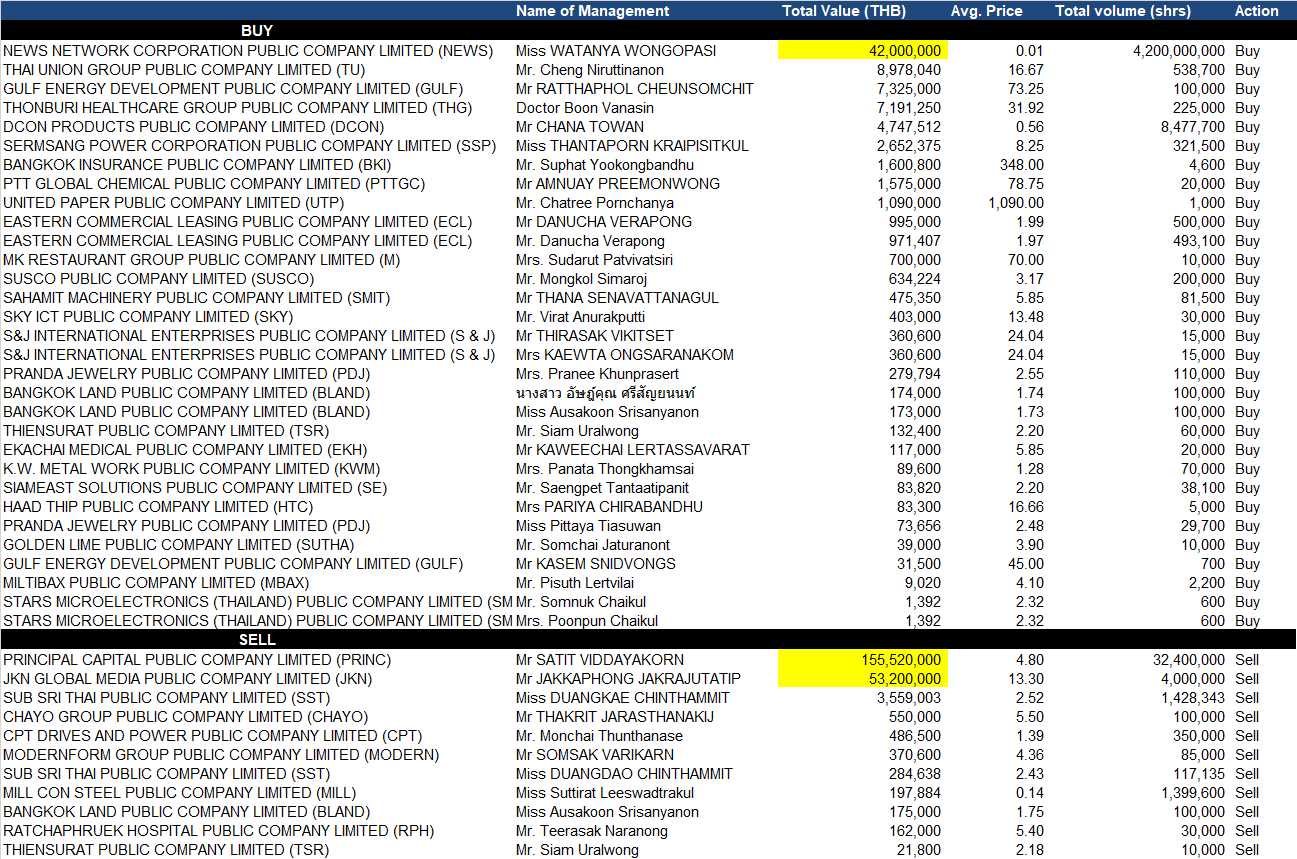This screenshot has height=859, width=1297.
Task: Click Mr. Cheng Niruttinanon name cell
Action: (x=590, y=70)
